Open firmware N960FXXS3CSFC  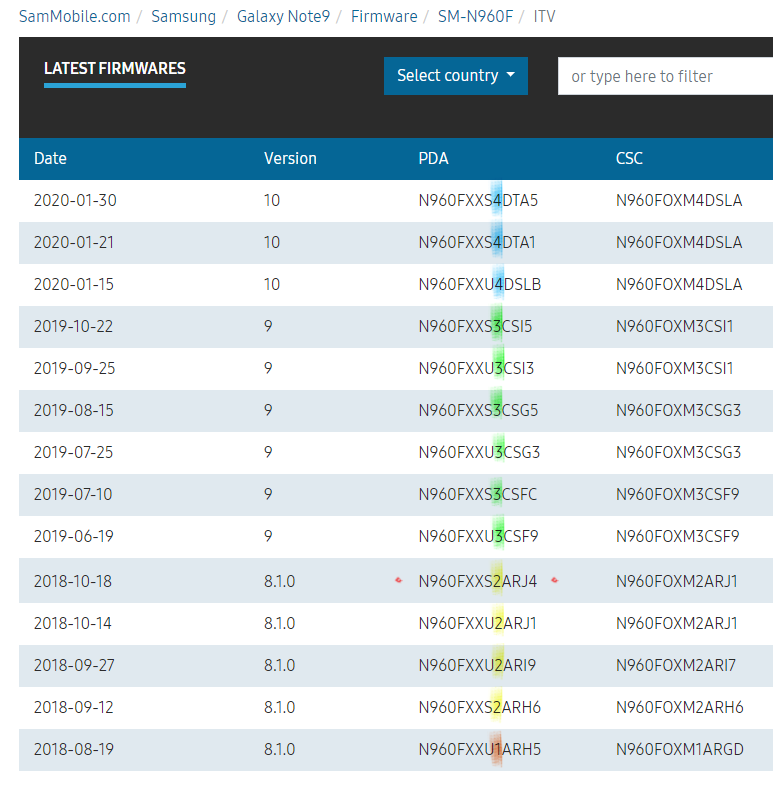click(477, 495)
